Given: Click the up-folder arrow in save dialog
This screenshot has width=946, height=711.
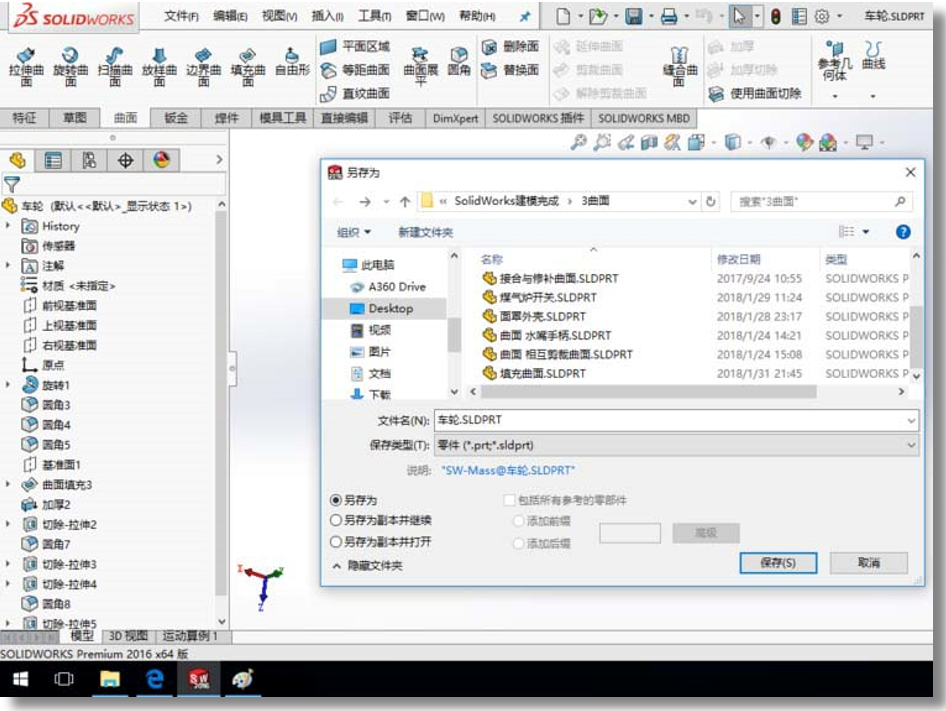Looking at the screenshot, I should [405, 202].
